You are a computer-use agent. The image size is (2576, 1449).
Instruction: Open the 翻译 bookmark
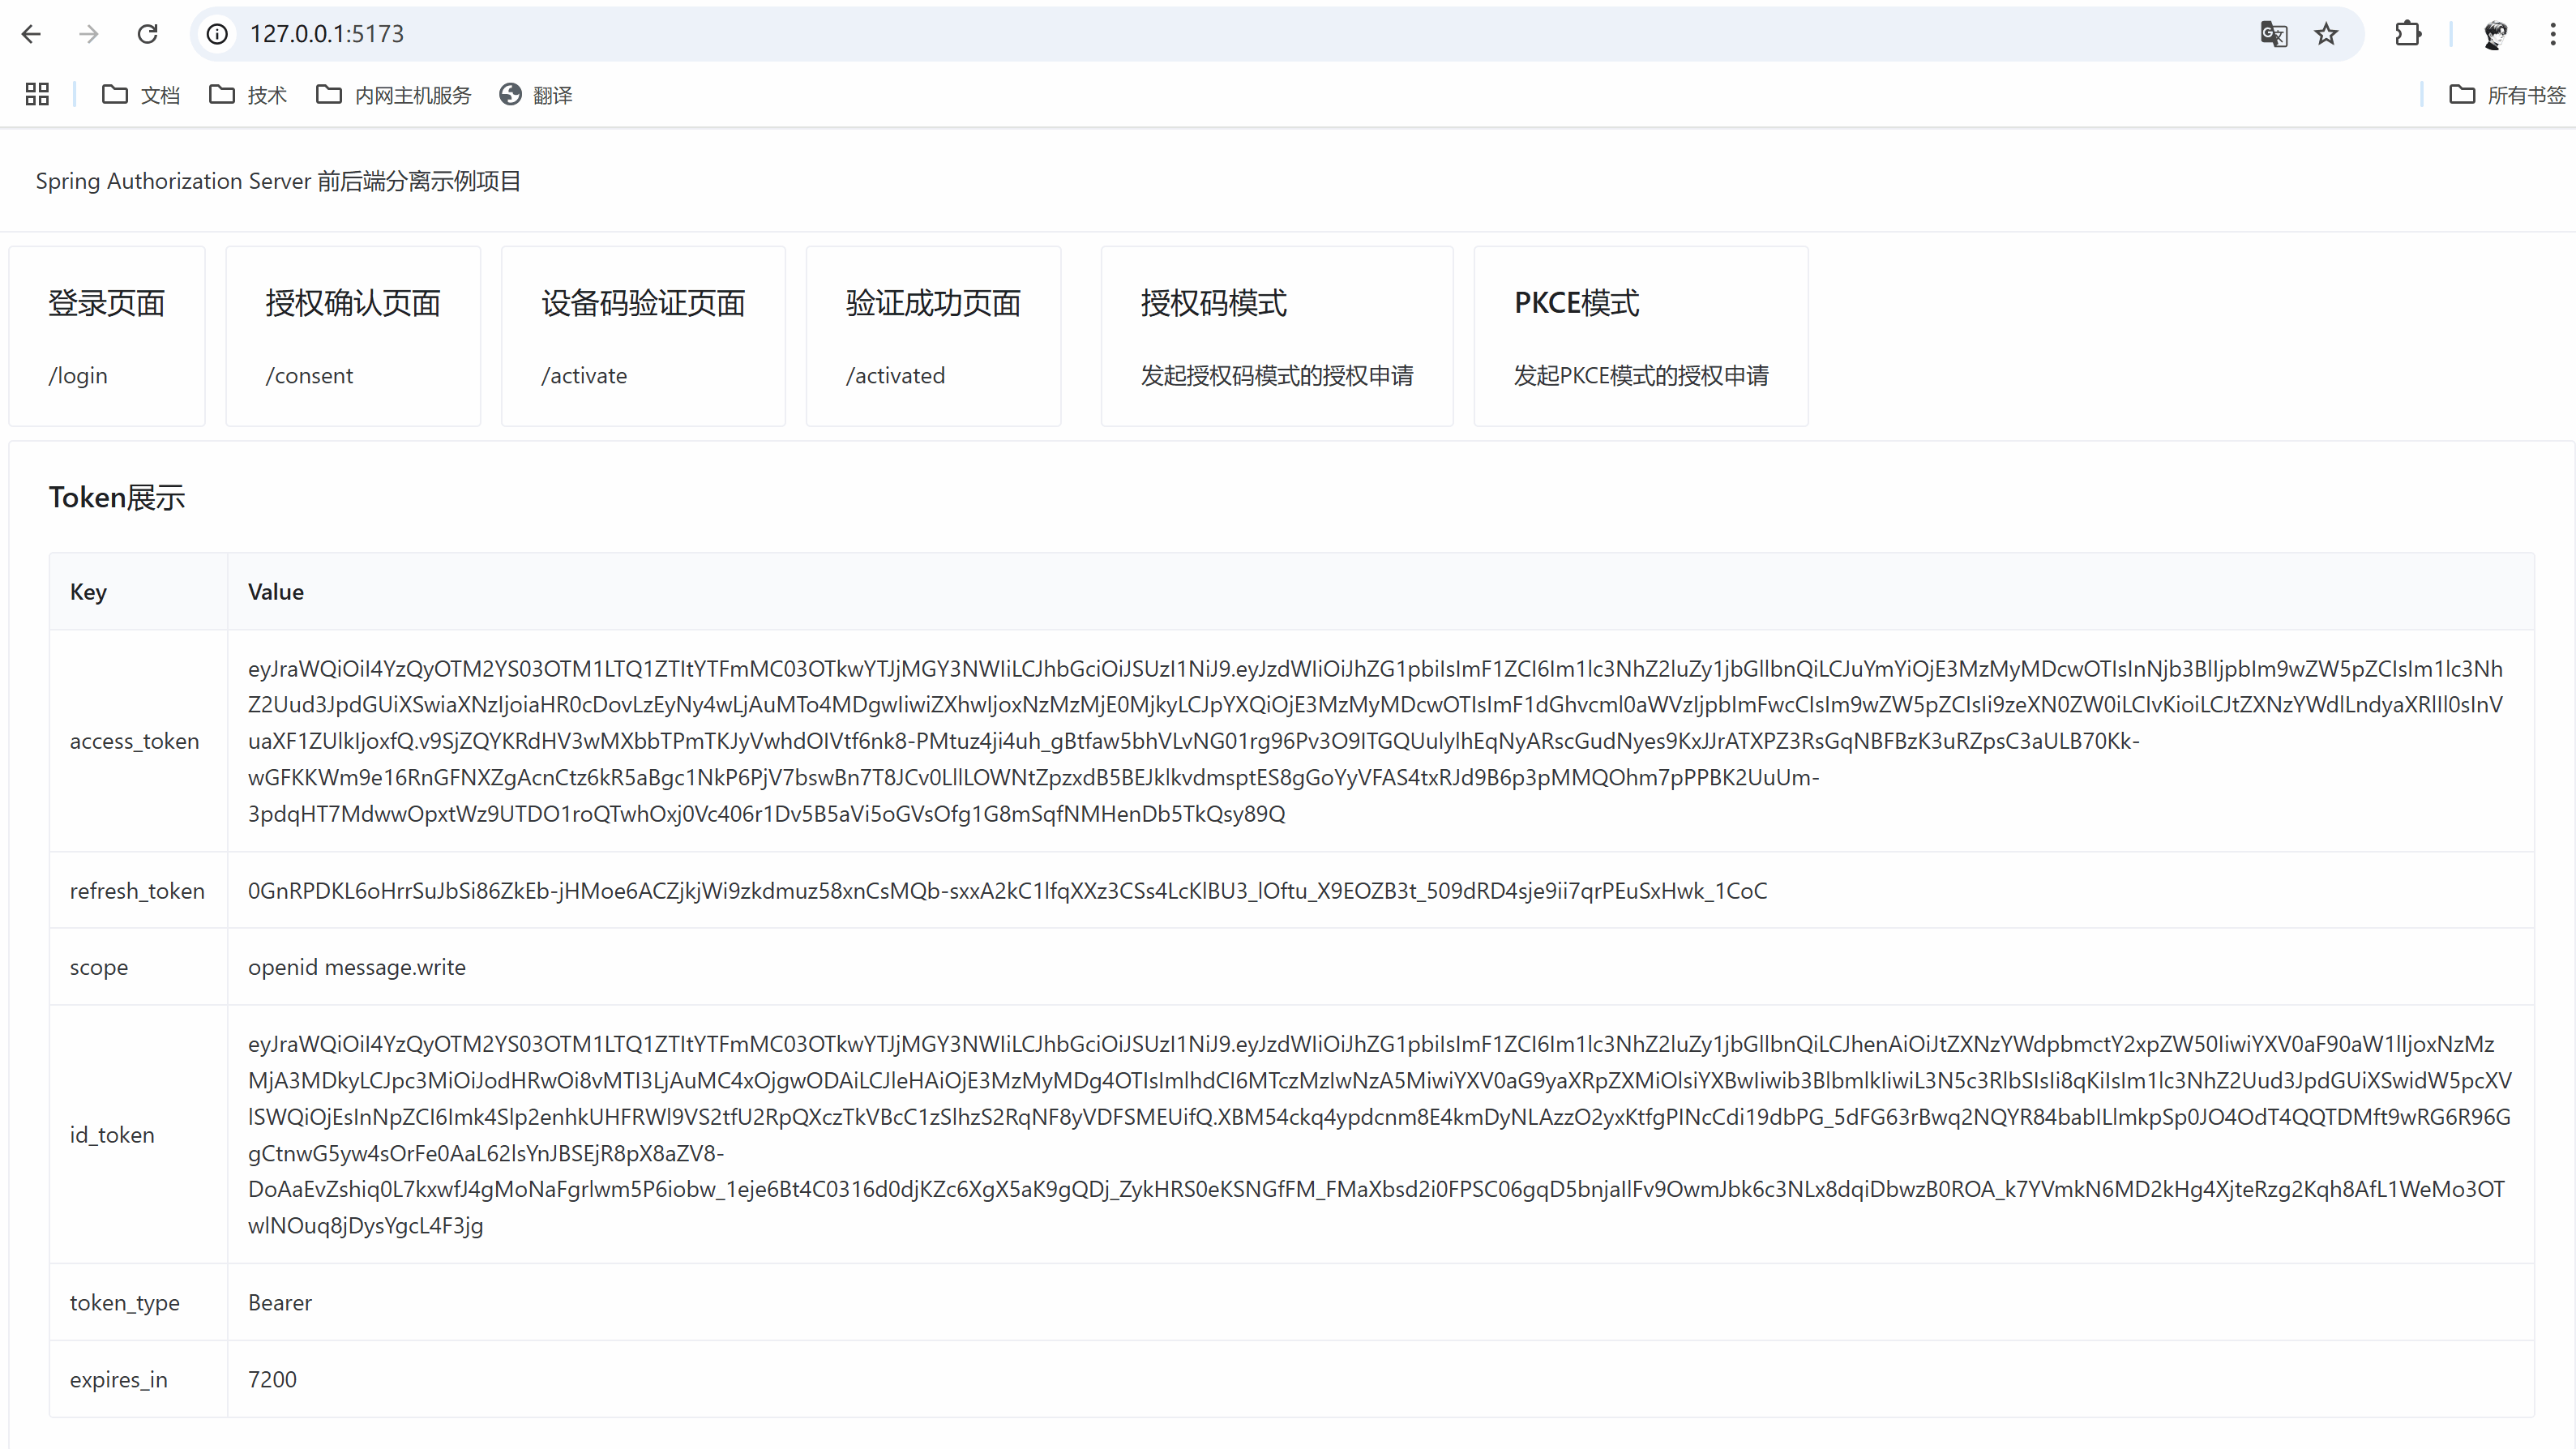click(x=536, y=94)
